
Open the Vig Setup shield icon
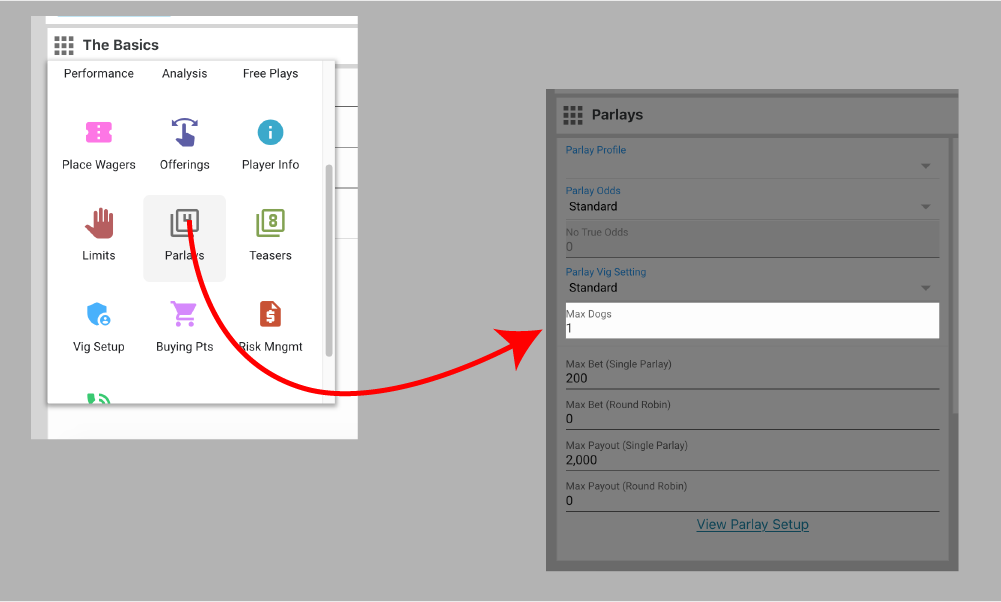98,315
